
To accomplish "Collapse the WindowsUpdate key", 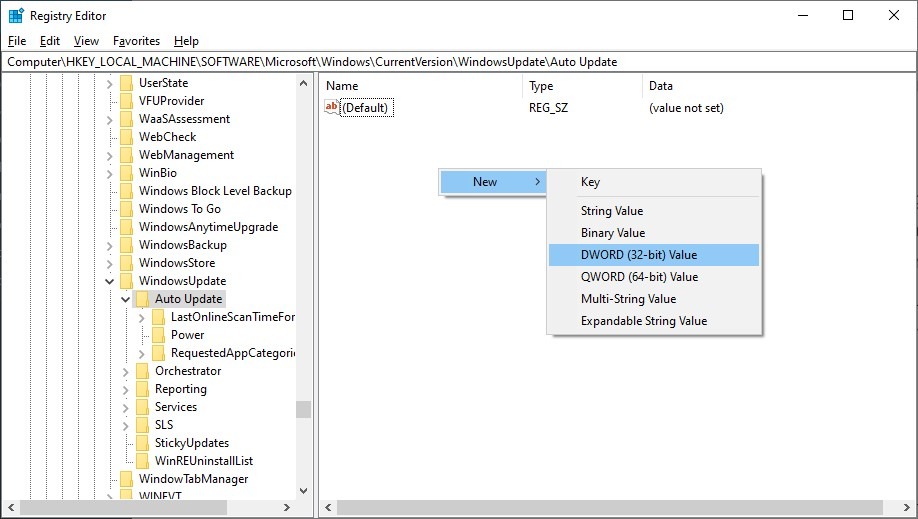I will 109,282.
